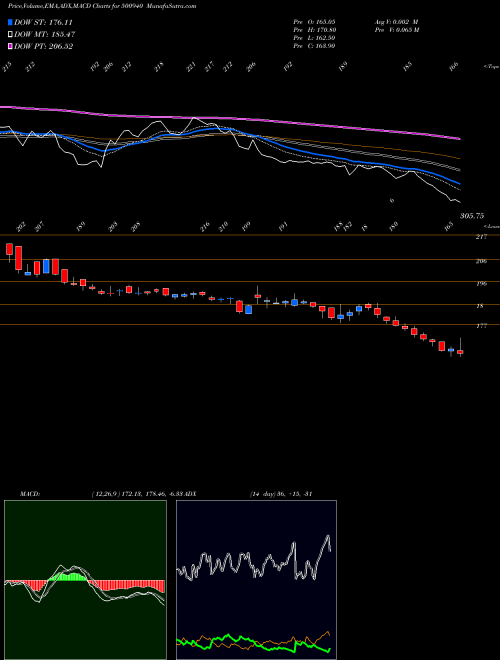The image size is (500, 660).
Task: Click the ADX '(14 day) 36, +15, -31' text
Action: 280,494
